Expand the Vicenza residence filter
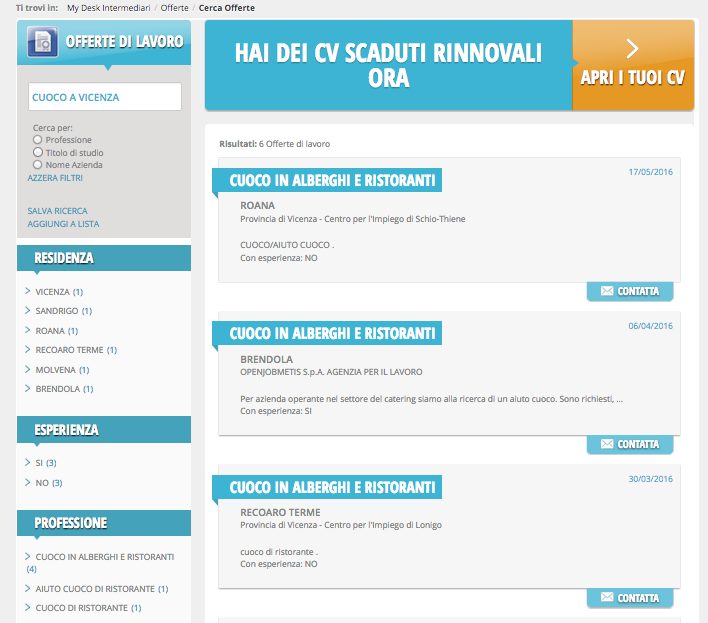This screenshot has height=623, width=708. tap(53, 292)
